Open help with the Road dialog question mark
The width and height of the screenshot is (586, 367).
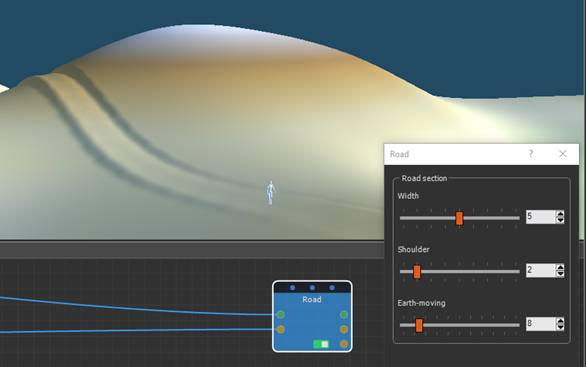(531, 154)
